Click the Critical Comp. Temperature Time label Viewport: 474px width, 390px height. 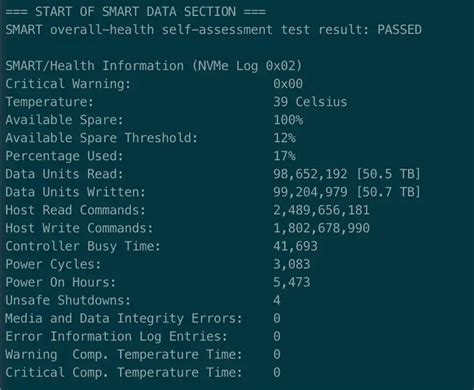pyautogui.click(x=124, y=372)
